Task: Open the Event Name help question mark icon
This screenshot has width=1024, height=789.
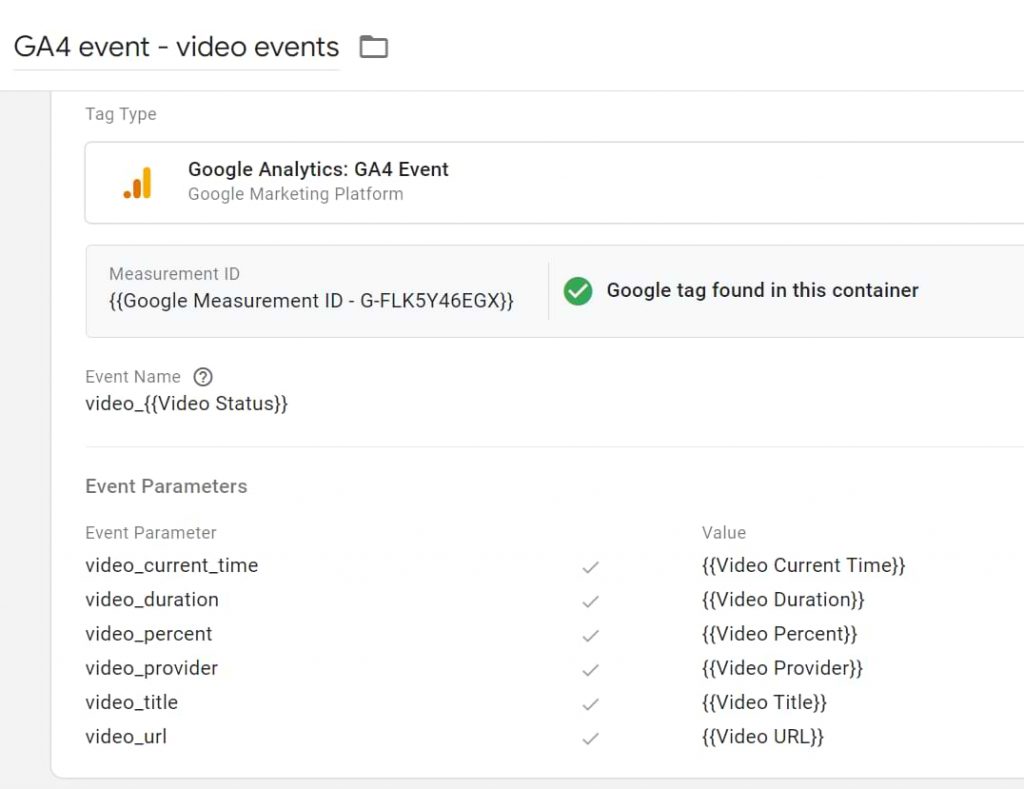Action: pos(203,377)
